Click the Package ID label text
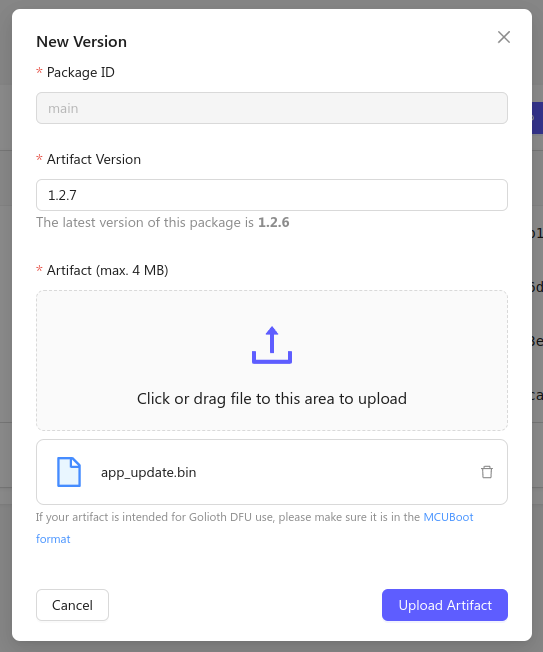The height and width of the screenshot is (652, 543). (x=81, y=72)
